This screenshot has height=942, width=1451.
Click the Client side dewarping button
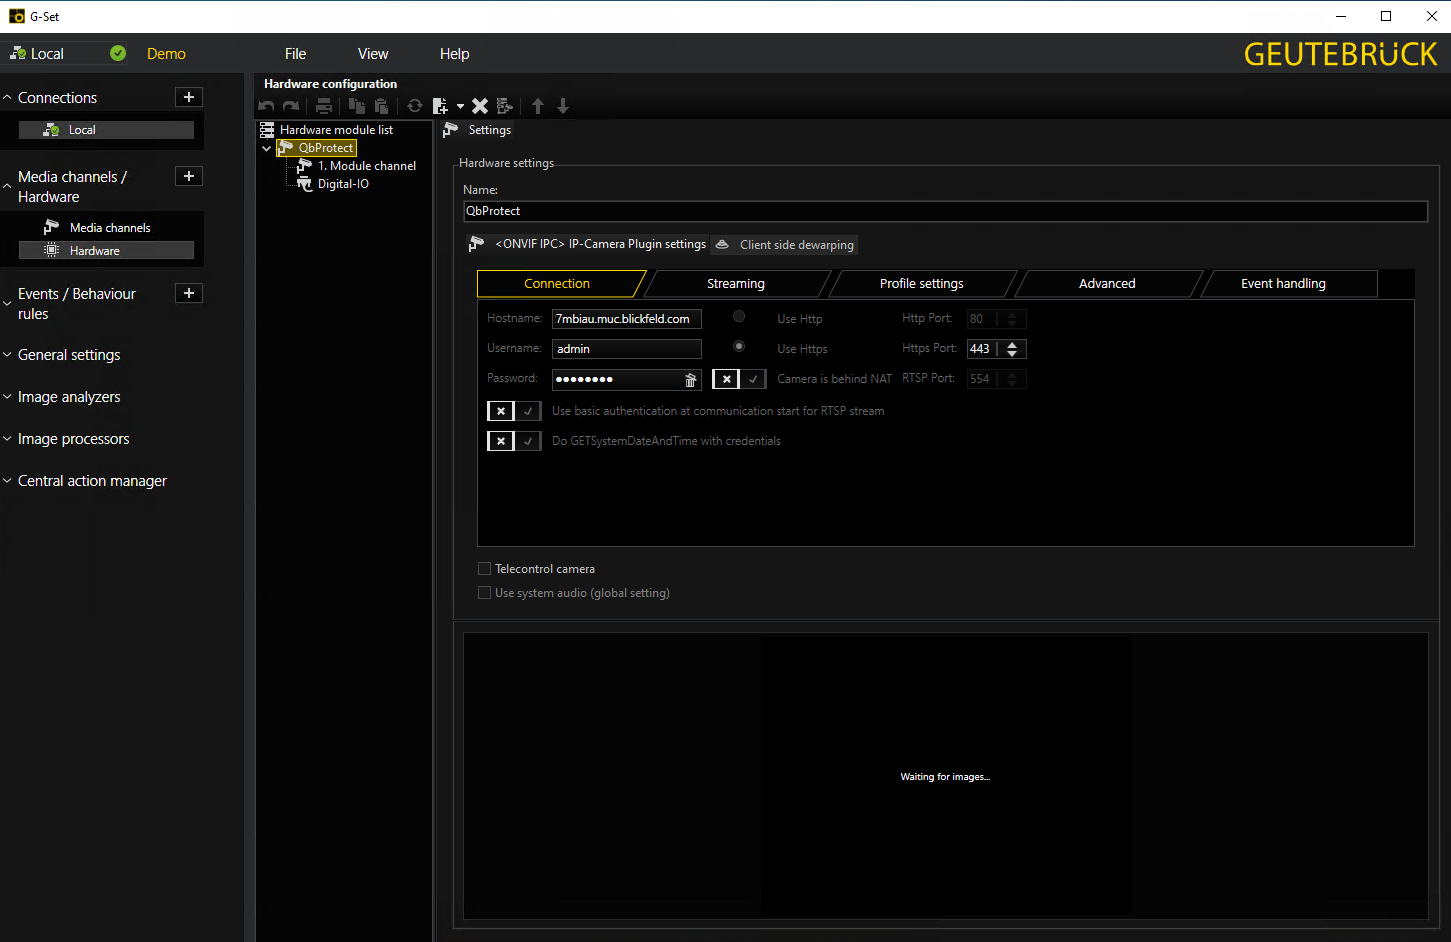pyautogui.click(x=786, y=245)
